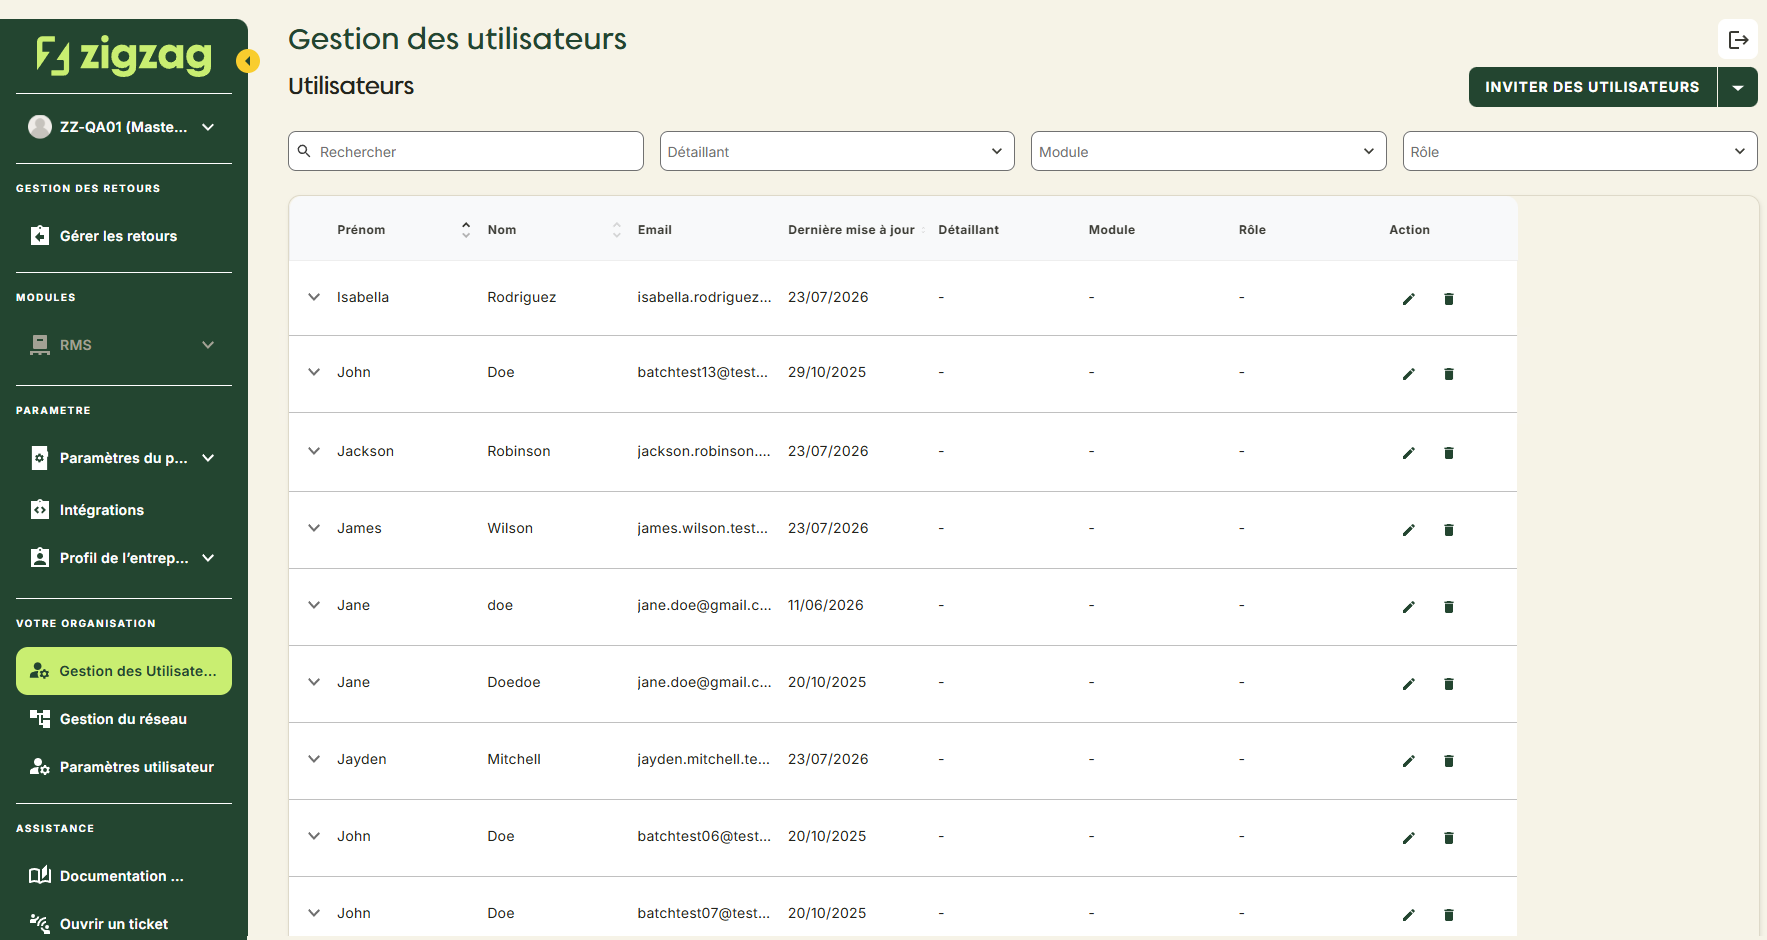Viewport: 1767px width, 940px height.
Task: Open the ZZ-QA01 account switcher
Action: click(x=123, y=127)
